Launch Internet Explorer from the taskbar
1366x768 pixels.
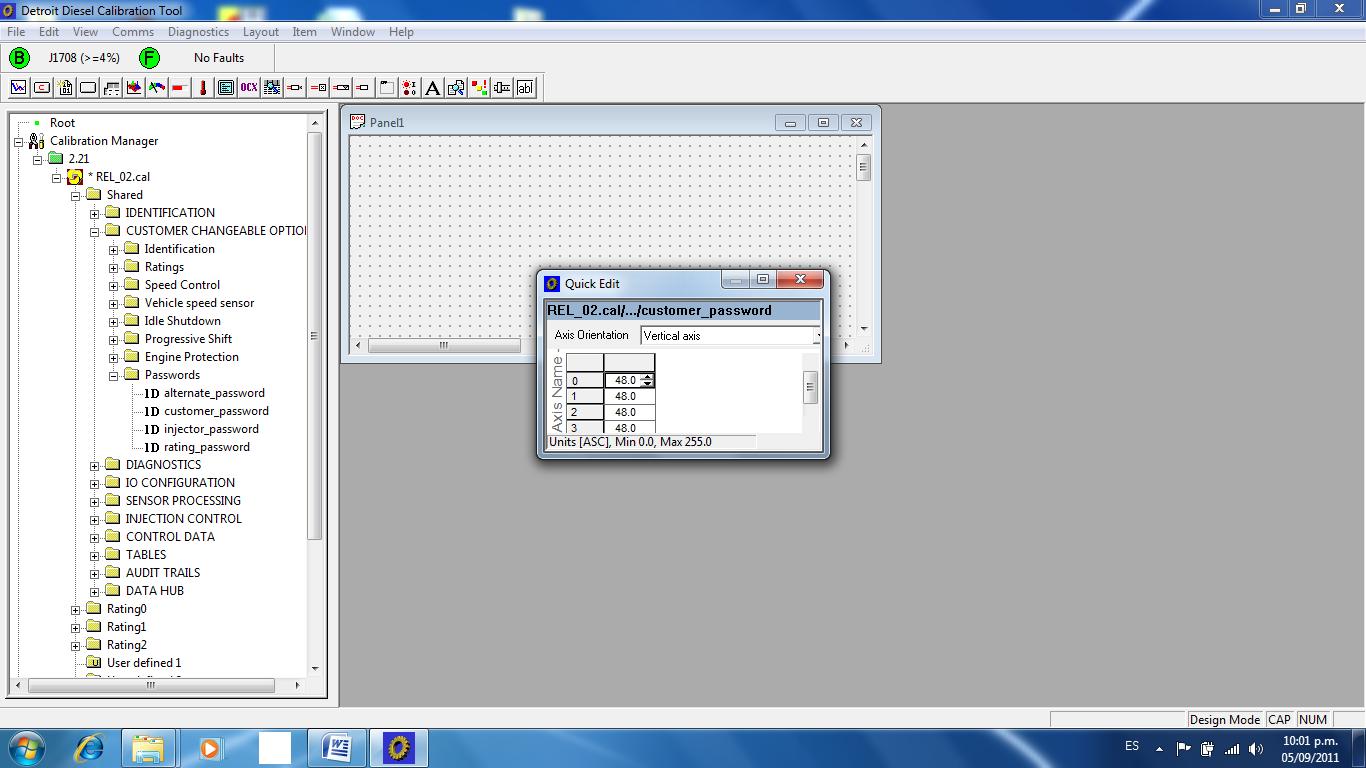[90, 748]
